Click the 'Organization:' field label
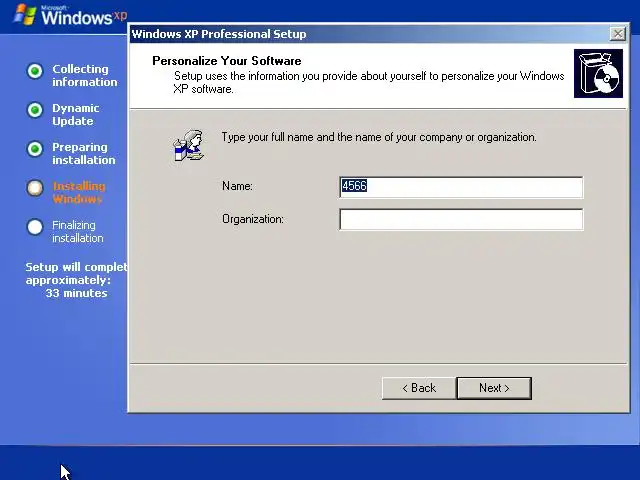Screen dimensions: 640x480 tap(253, 219)
